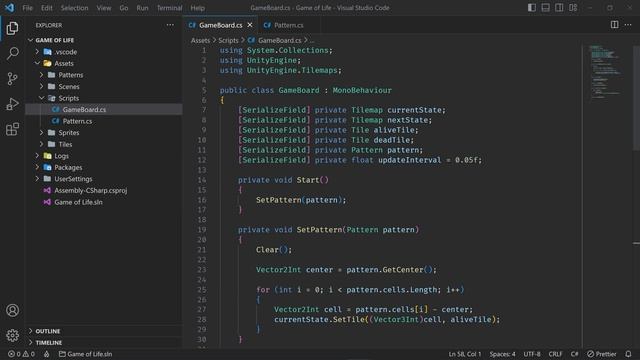Open the Go menu
This screenshot has width=640, height=360.
coord(124,8)
